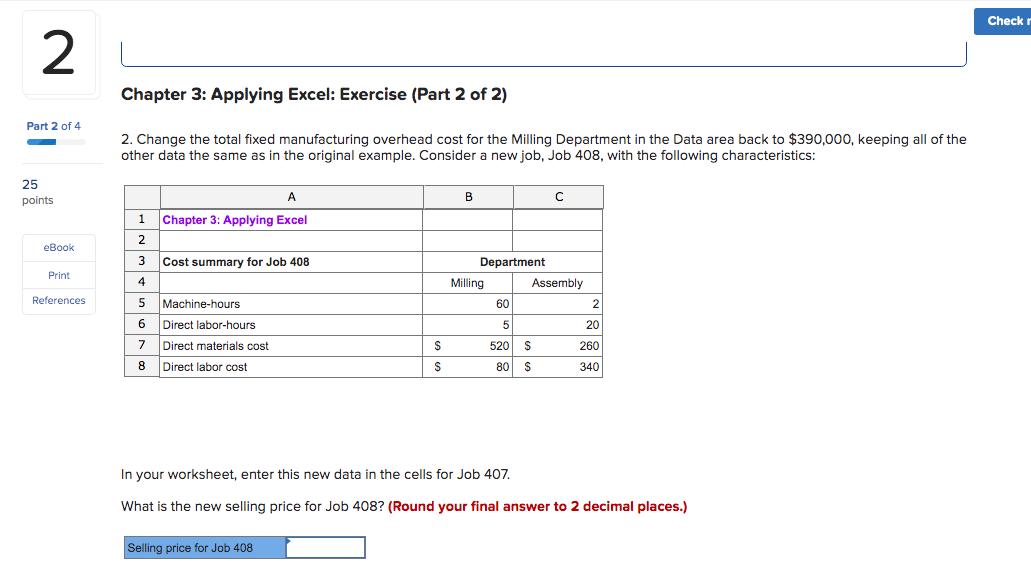
Task: Click row number 5 in the worksheet
Action: tap(141, 303)
